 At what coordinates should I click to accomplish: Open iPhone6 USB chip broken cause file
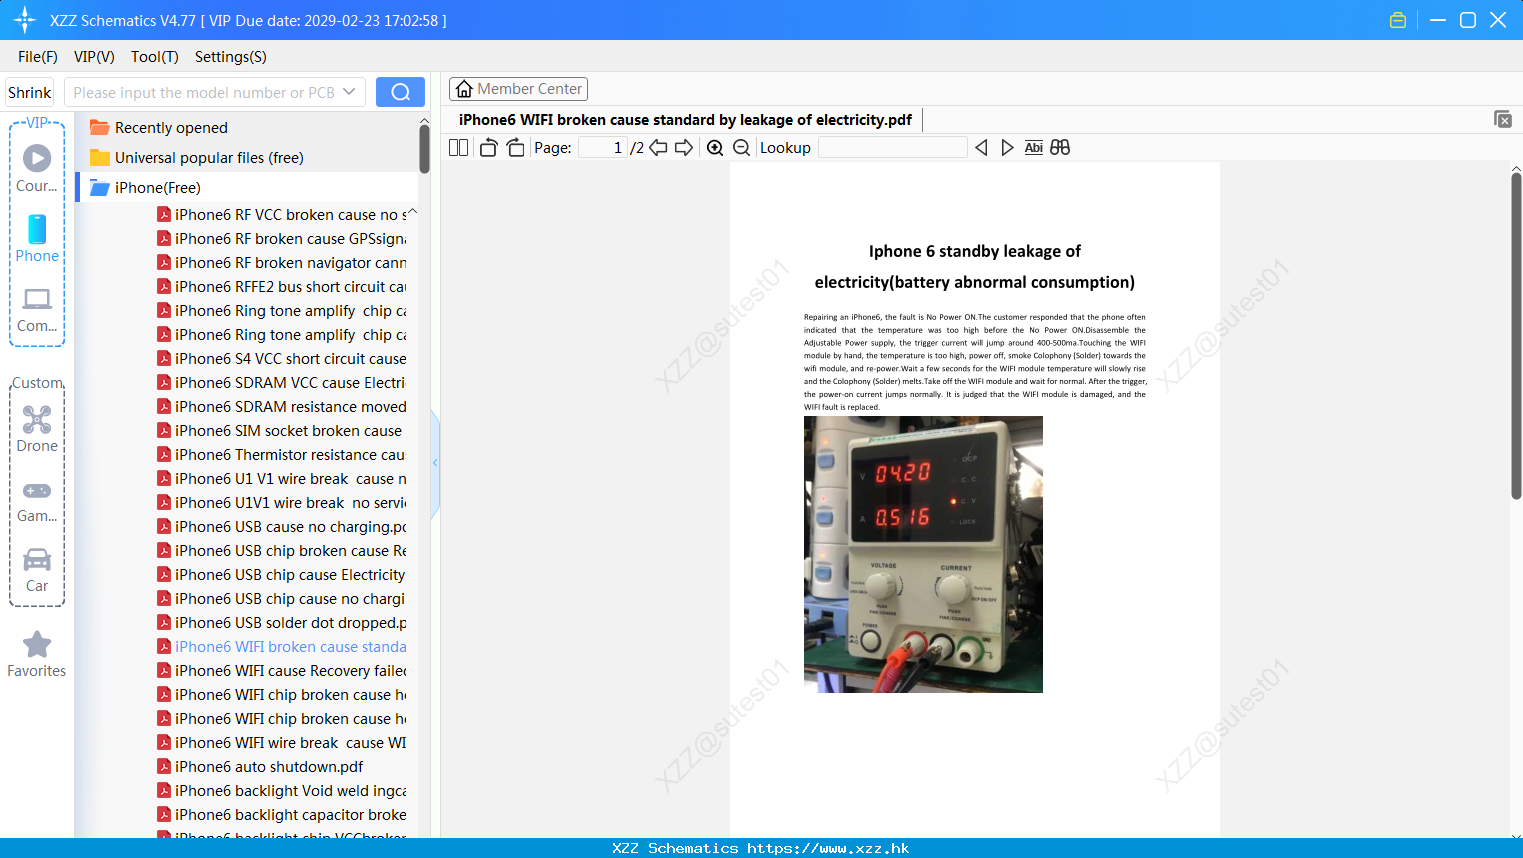pos(282,551)
